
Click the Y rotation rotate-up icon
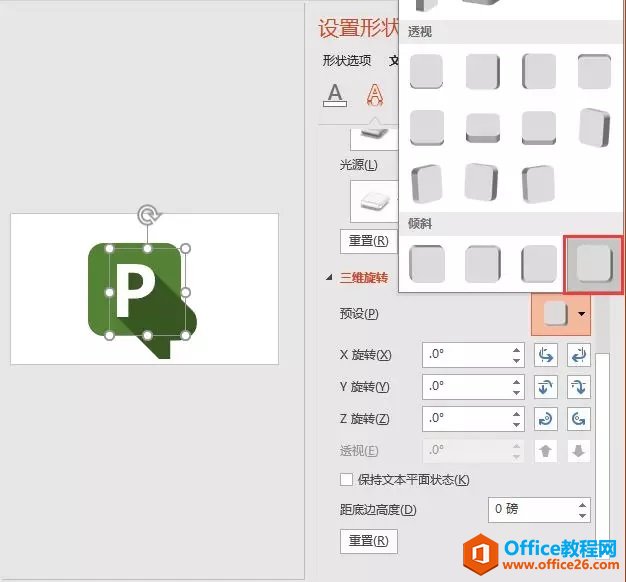click(x=547, y=387)
